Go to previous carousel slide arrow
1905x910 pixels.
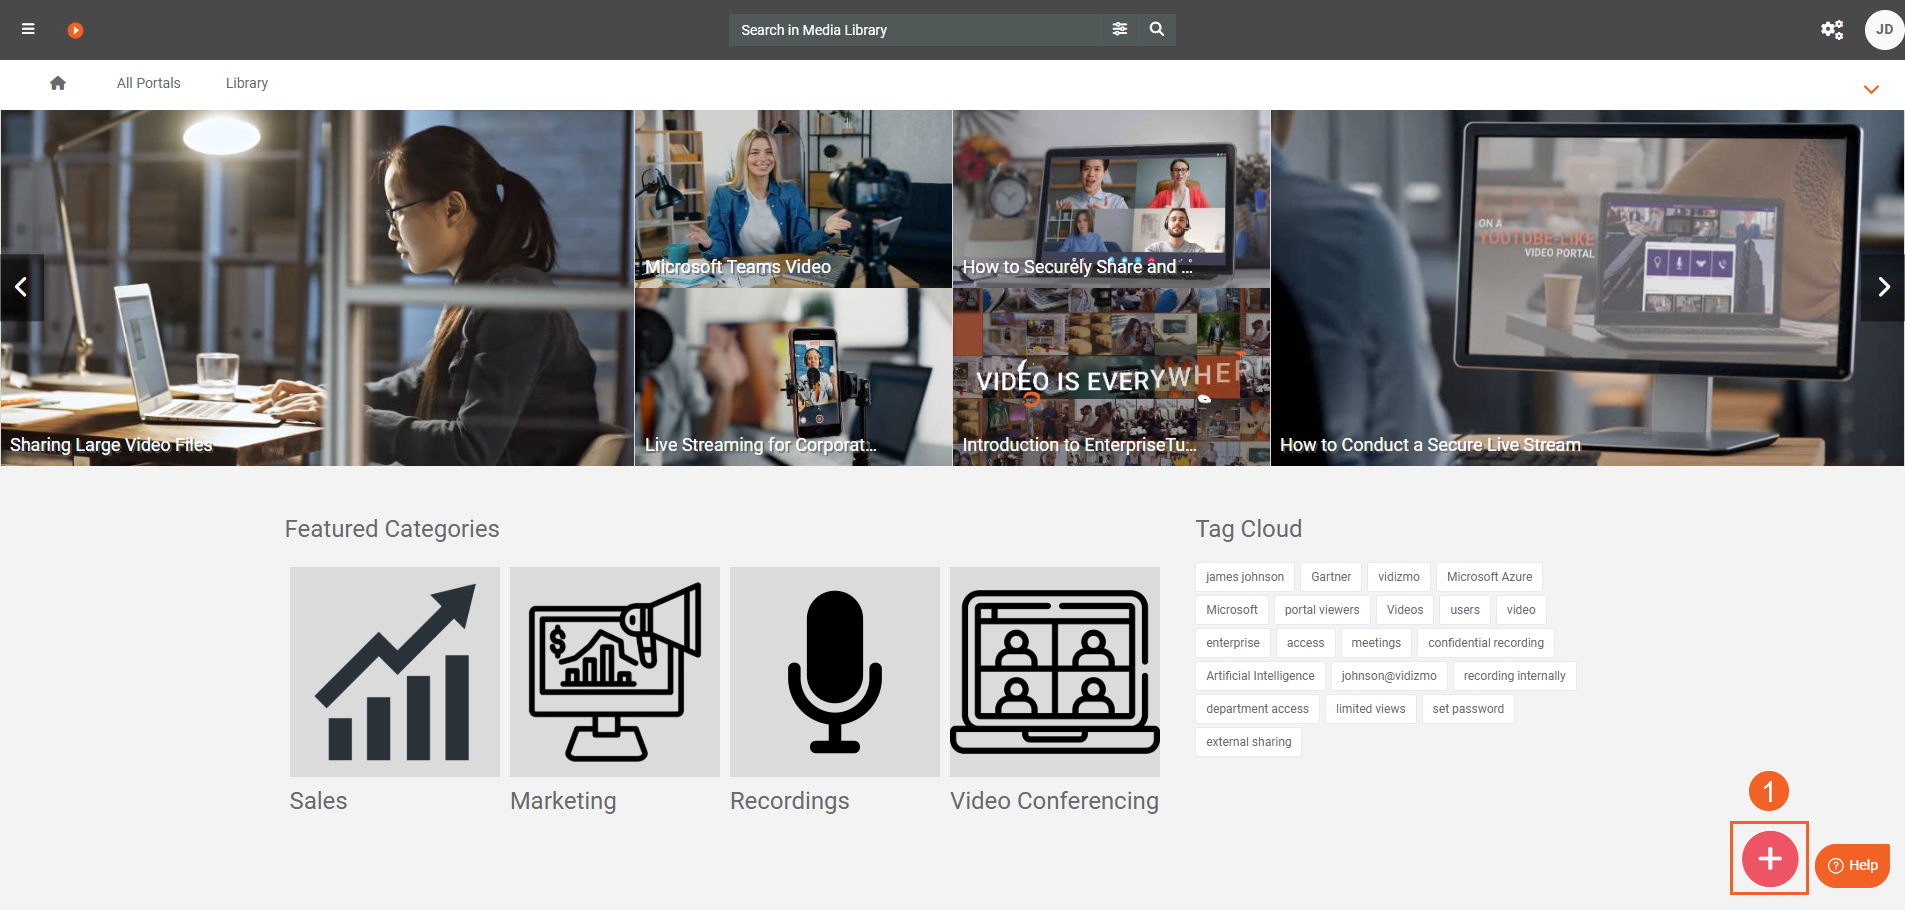[21, 287]
